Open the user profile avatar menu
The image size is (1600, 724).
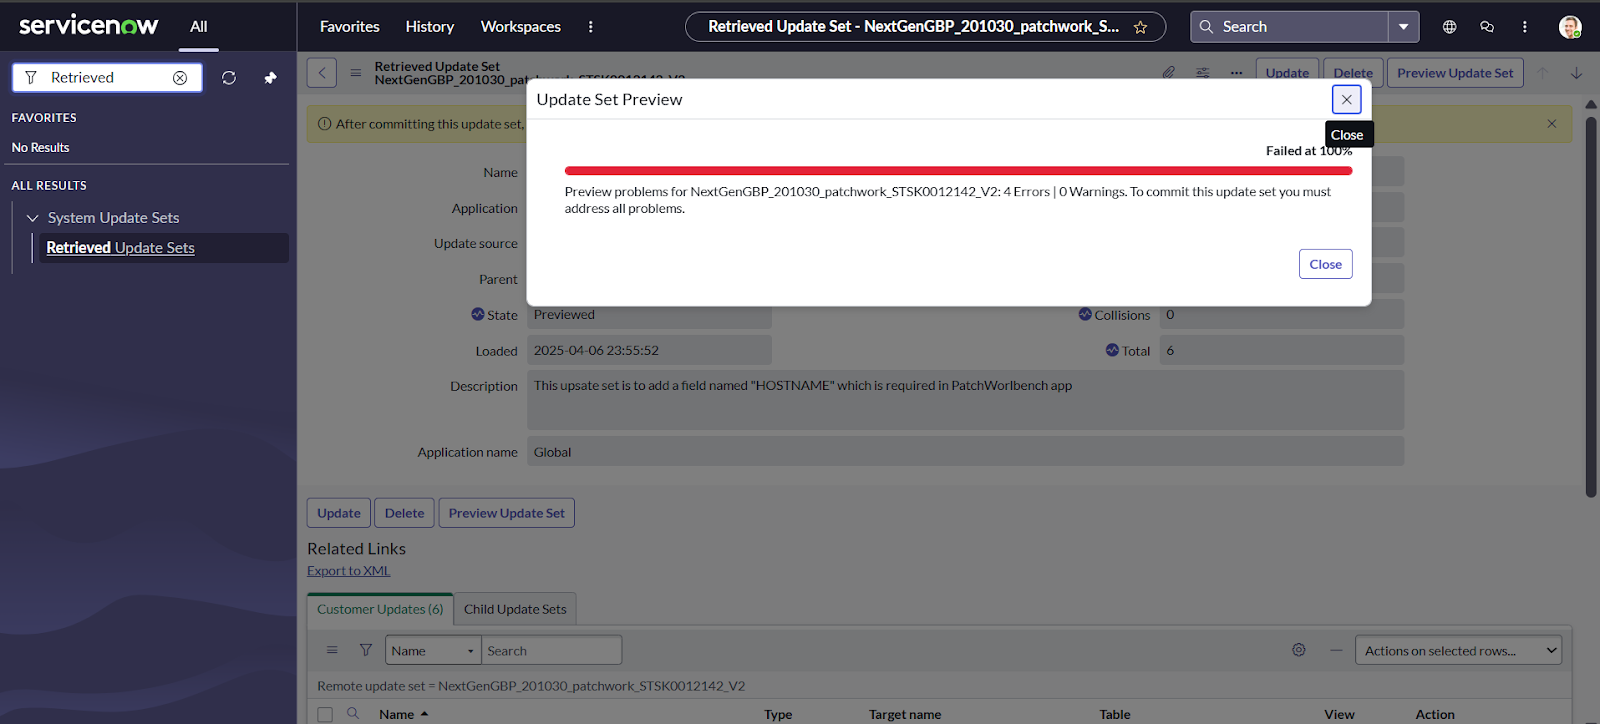(x=1570, y=27)
